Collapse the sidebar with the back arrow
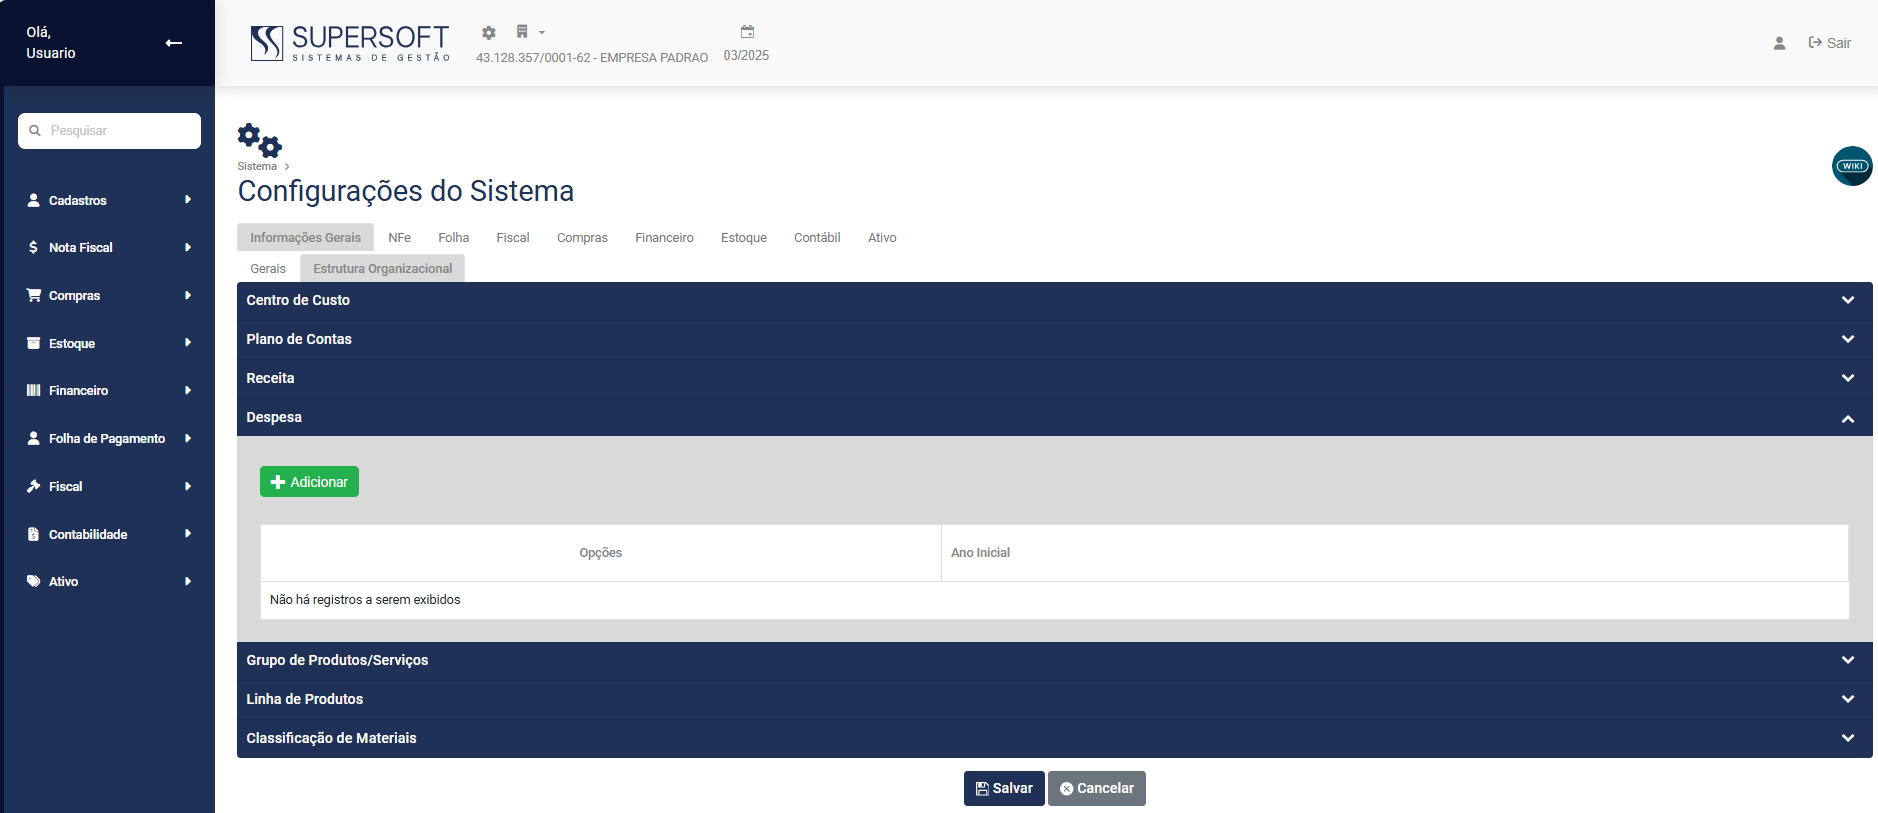 [174, 43]
